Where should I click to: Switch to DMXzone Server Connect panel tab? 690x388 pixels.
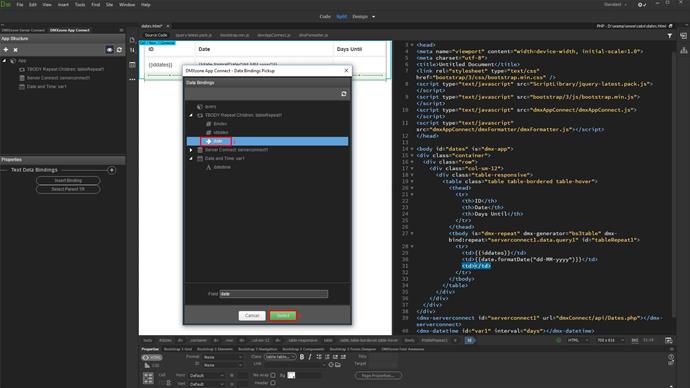[23, 30]
